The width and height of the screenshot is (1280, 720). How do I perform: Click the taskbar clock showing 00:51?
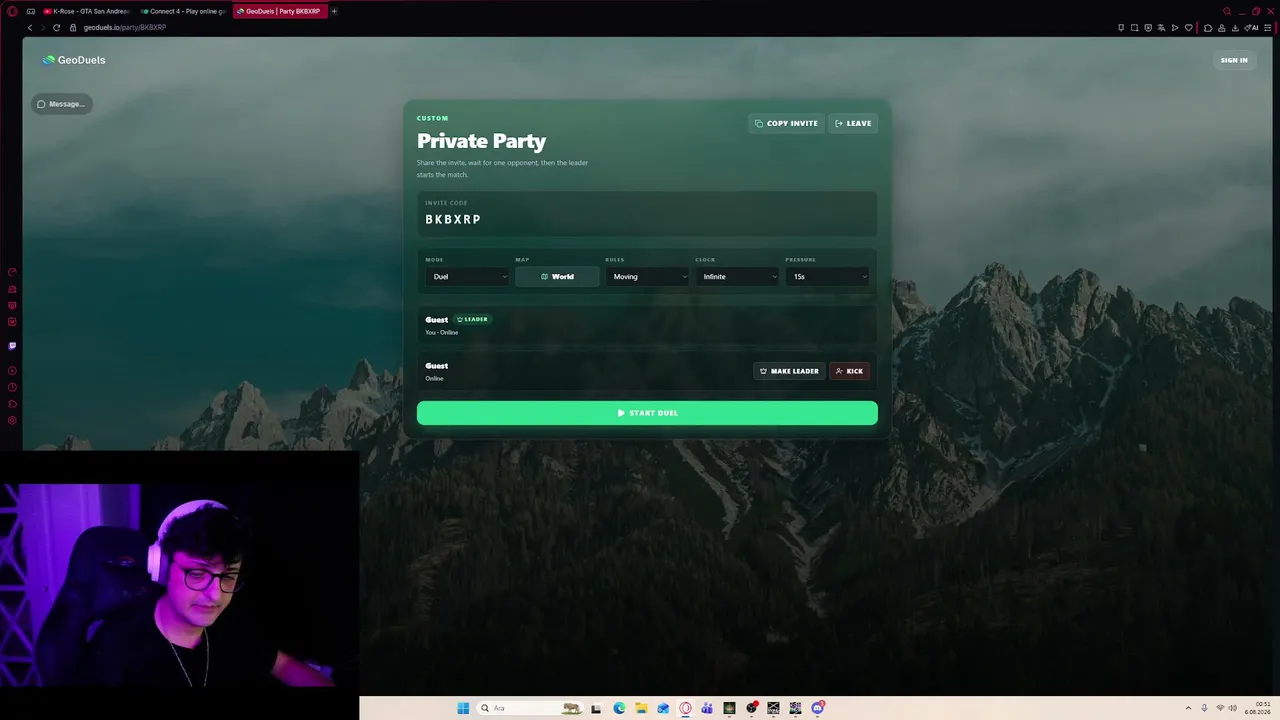(x=1257, y=708)
